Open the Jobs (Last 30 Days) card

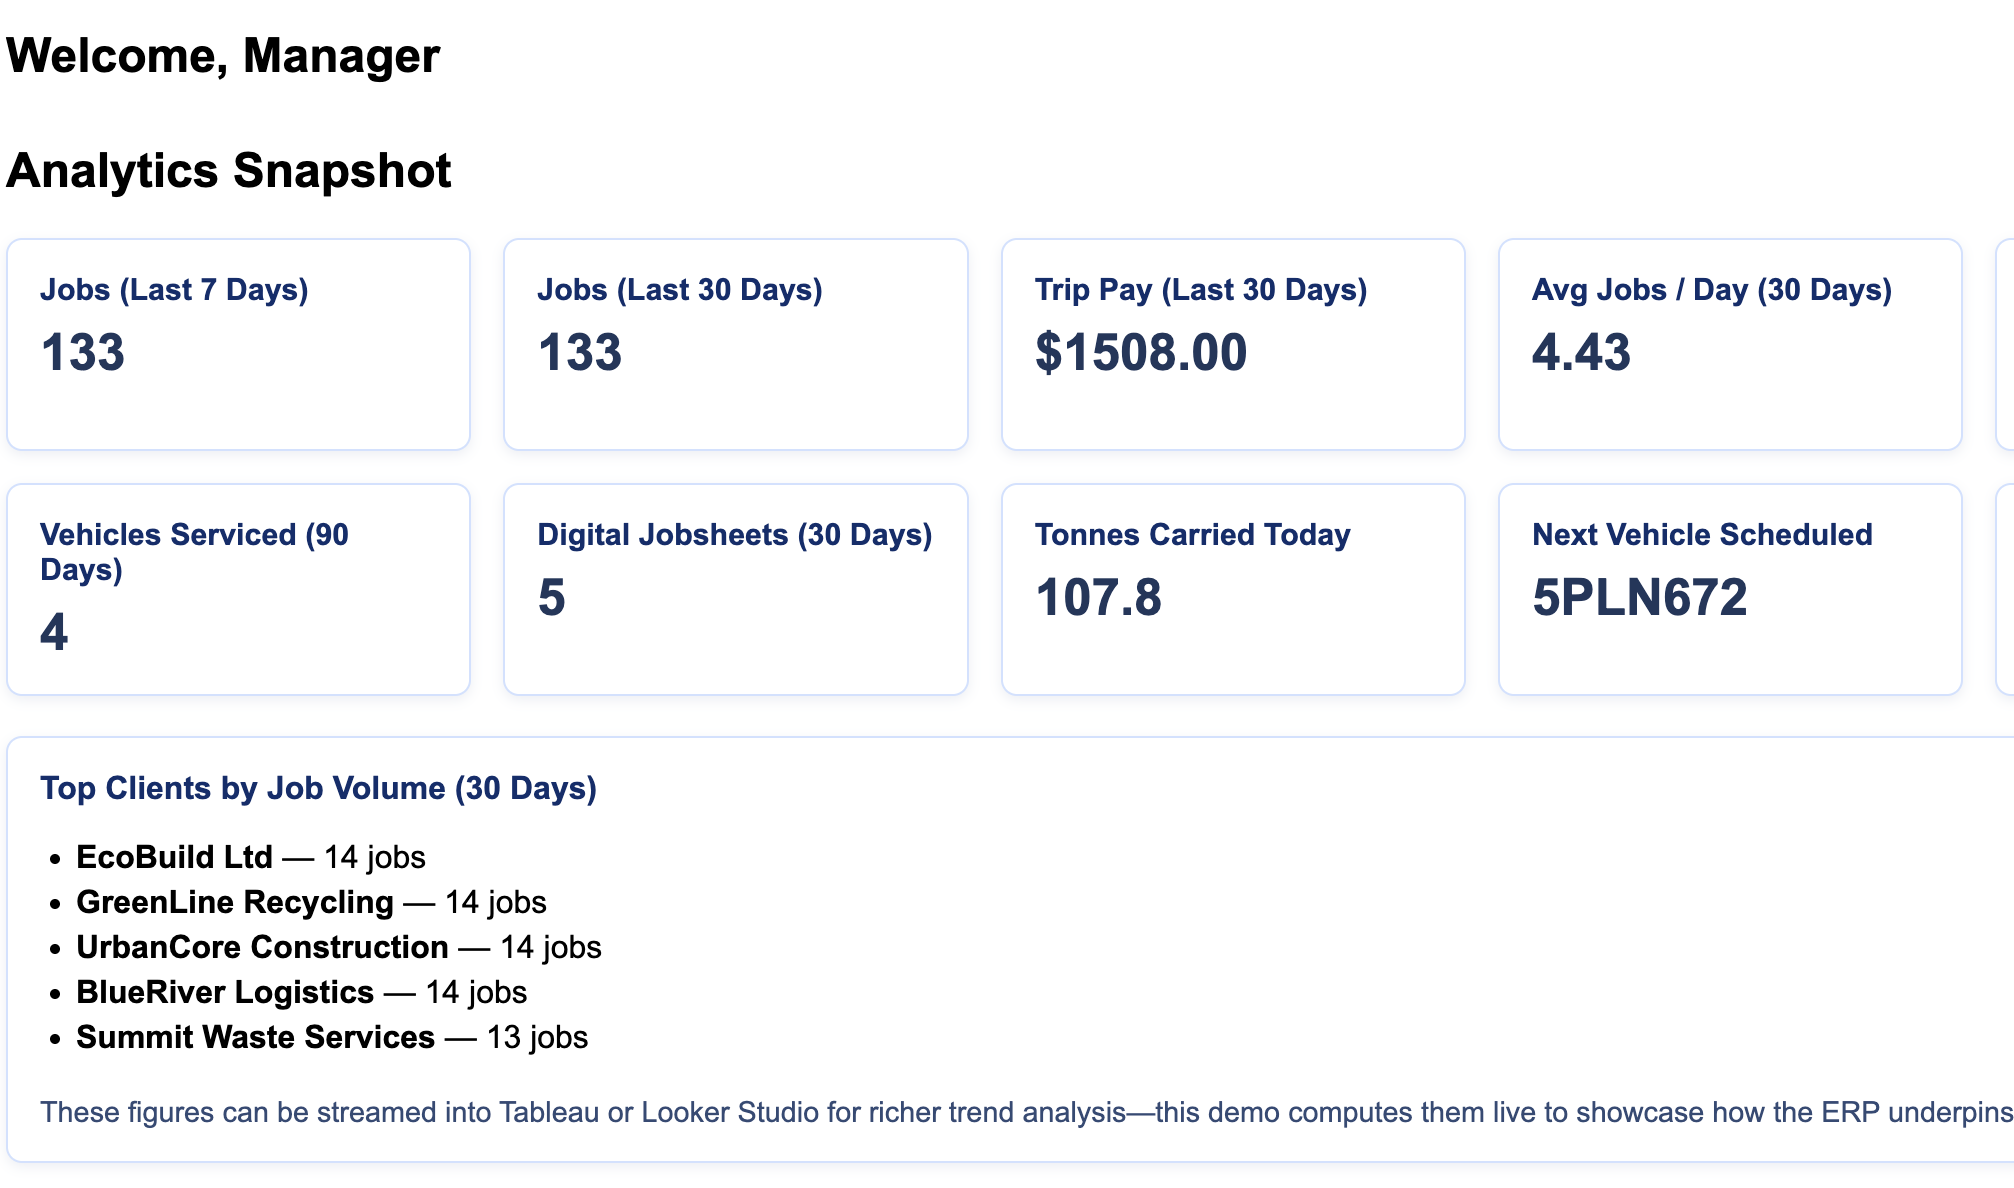click(x=735, y=344)
